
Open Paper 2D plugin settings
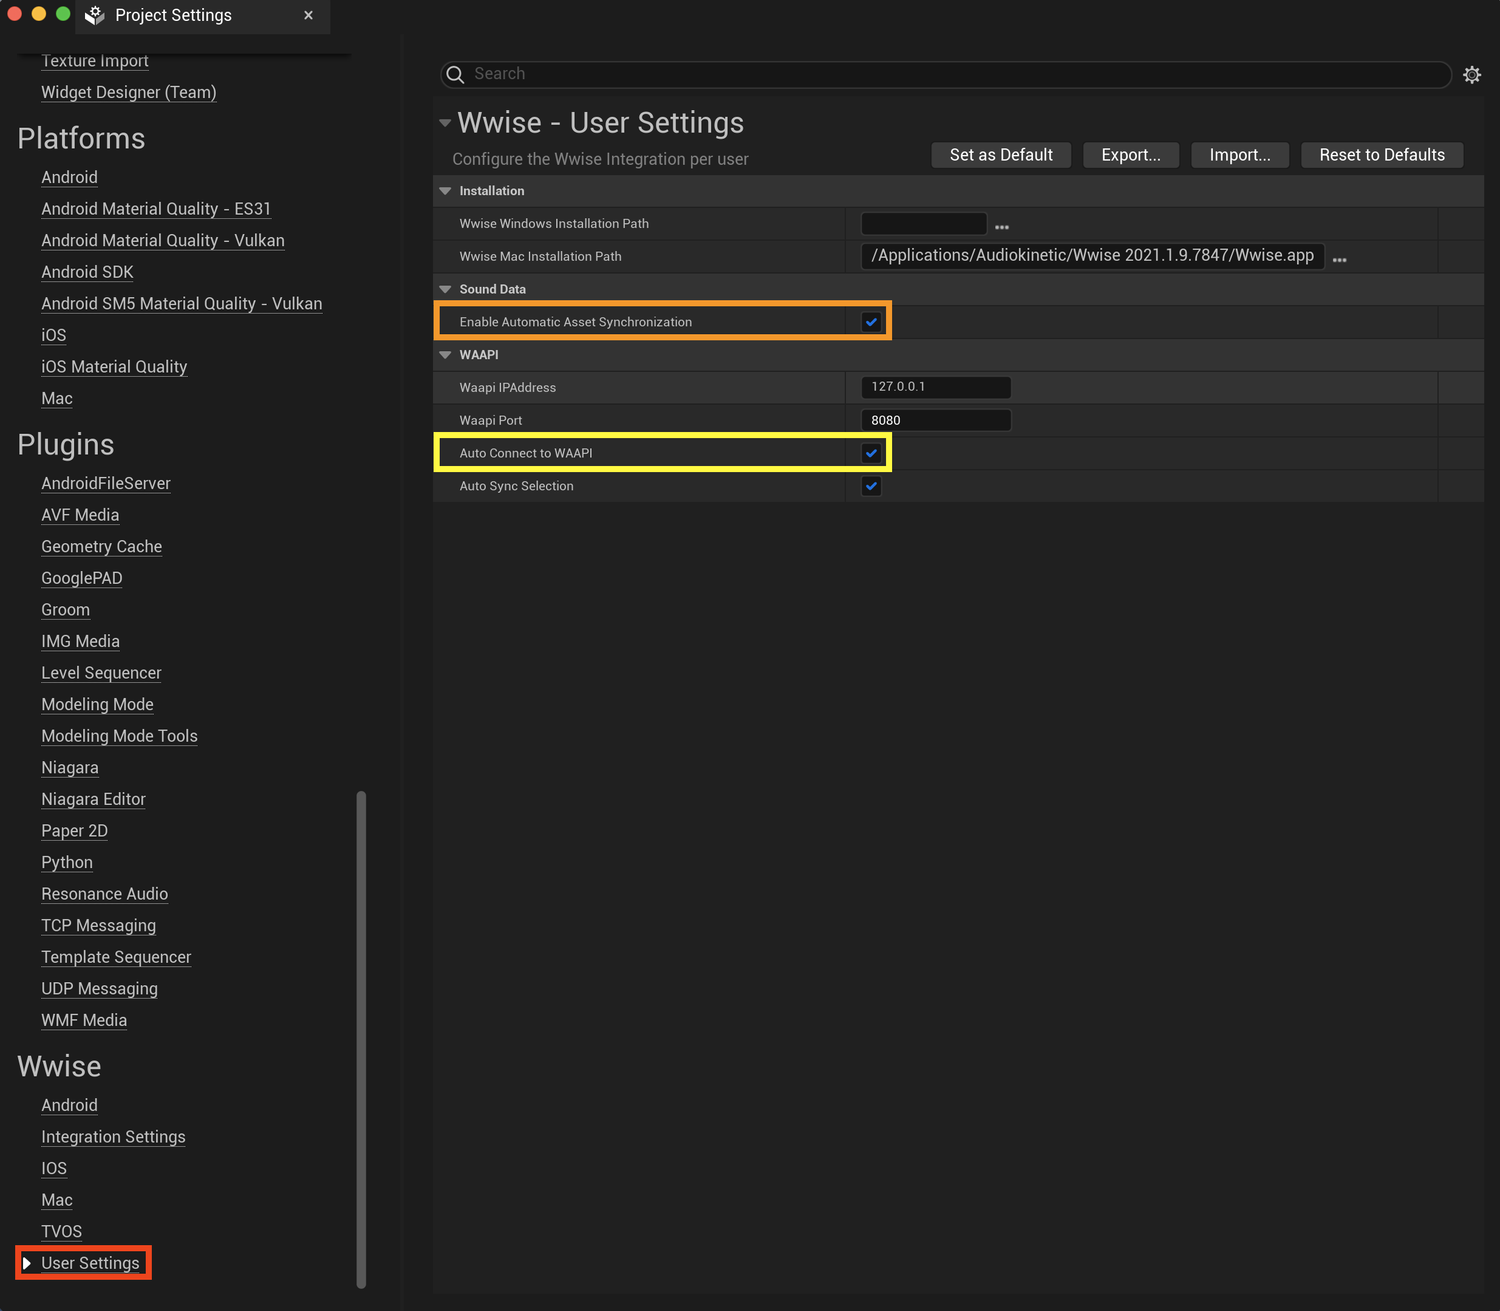tap(75, 831)
